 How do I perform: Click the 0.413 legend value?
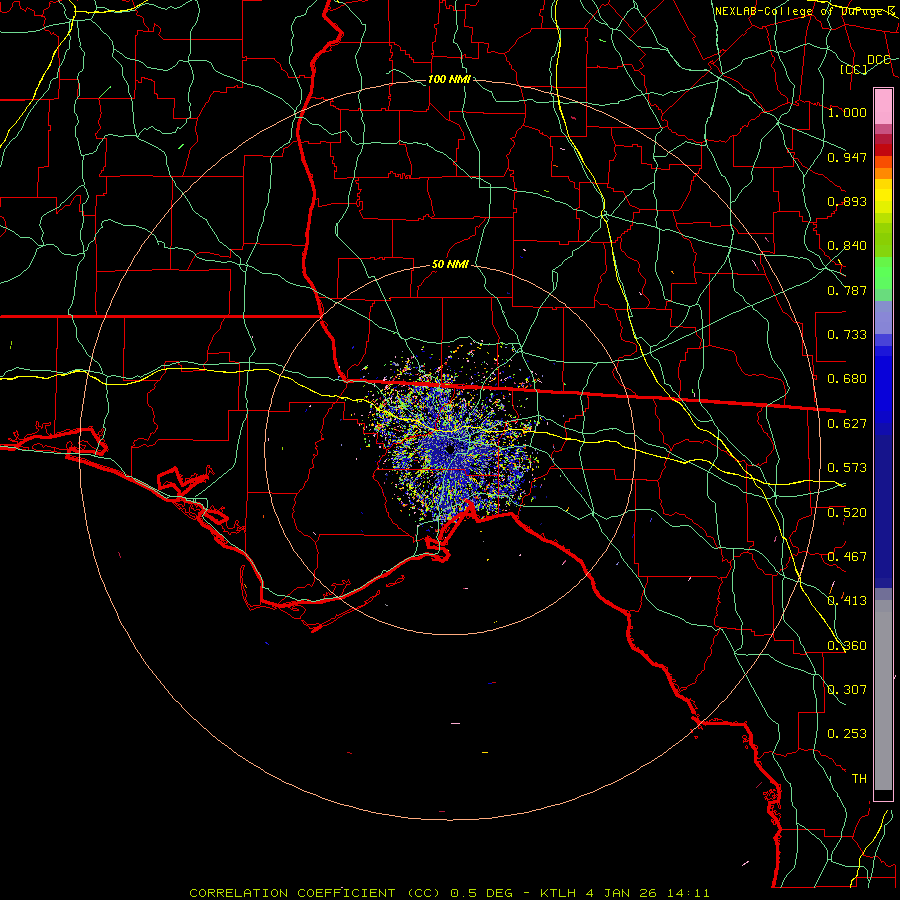click(x=847, y=601)
